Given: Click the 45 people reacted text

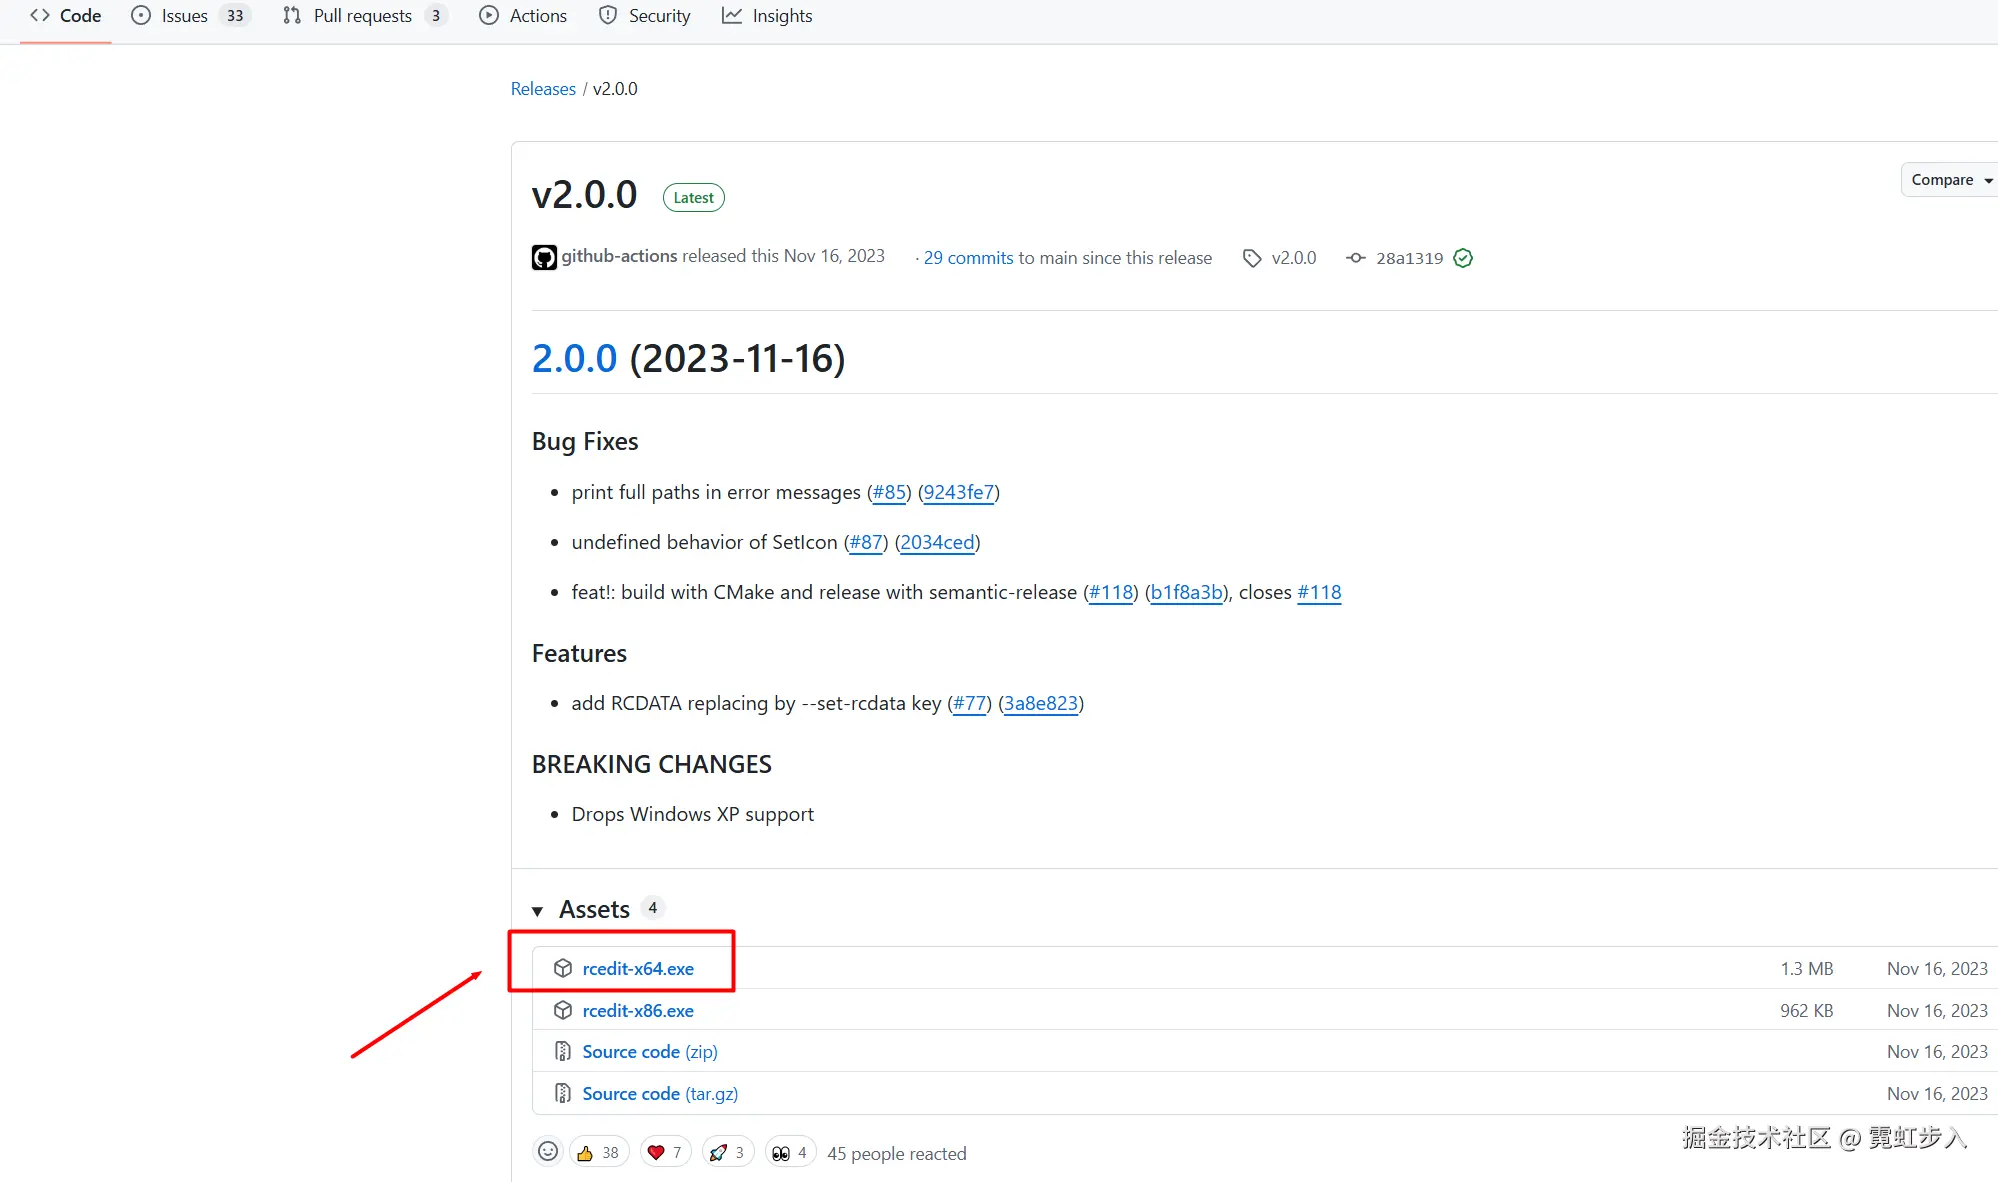Looking at the screenshot, I should coord(897,1154).
